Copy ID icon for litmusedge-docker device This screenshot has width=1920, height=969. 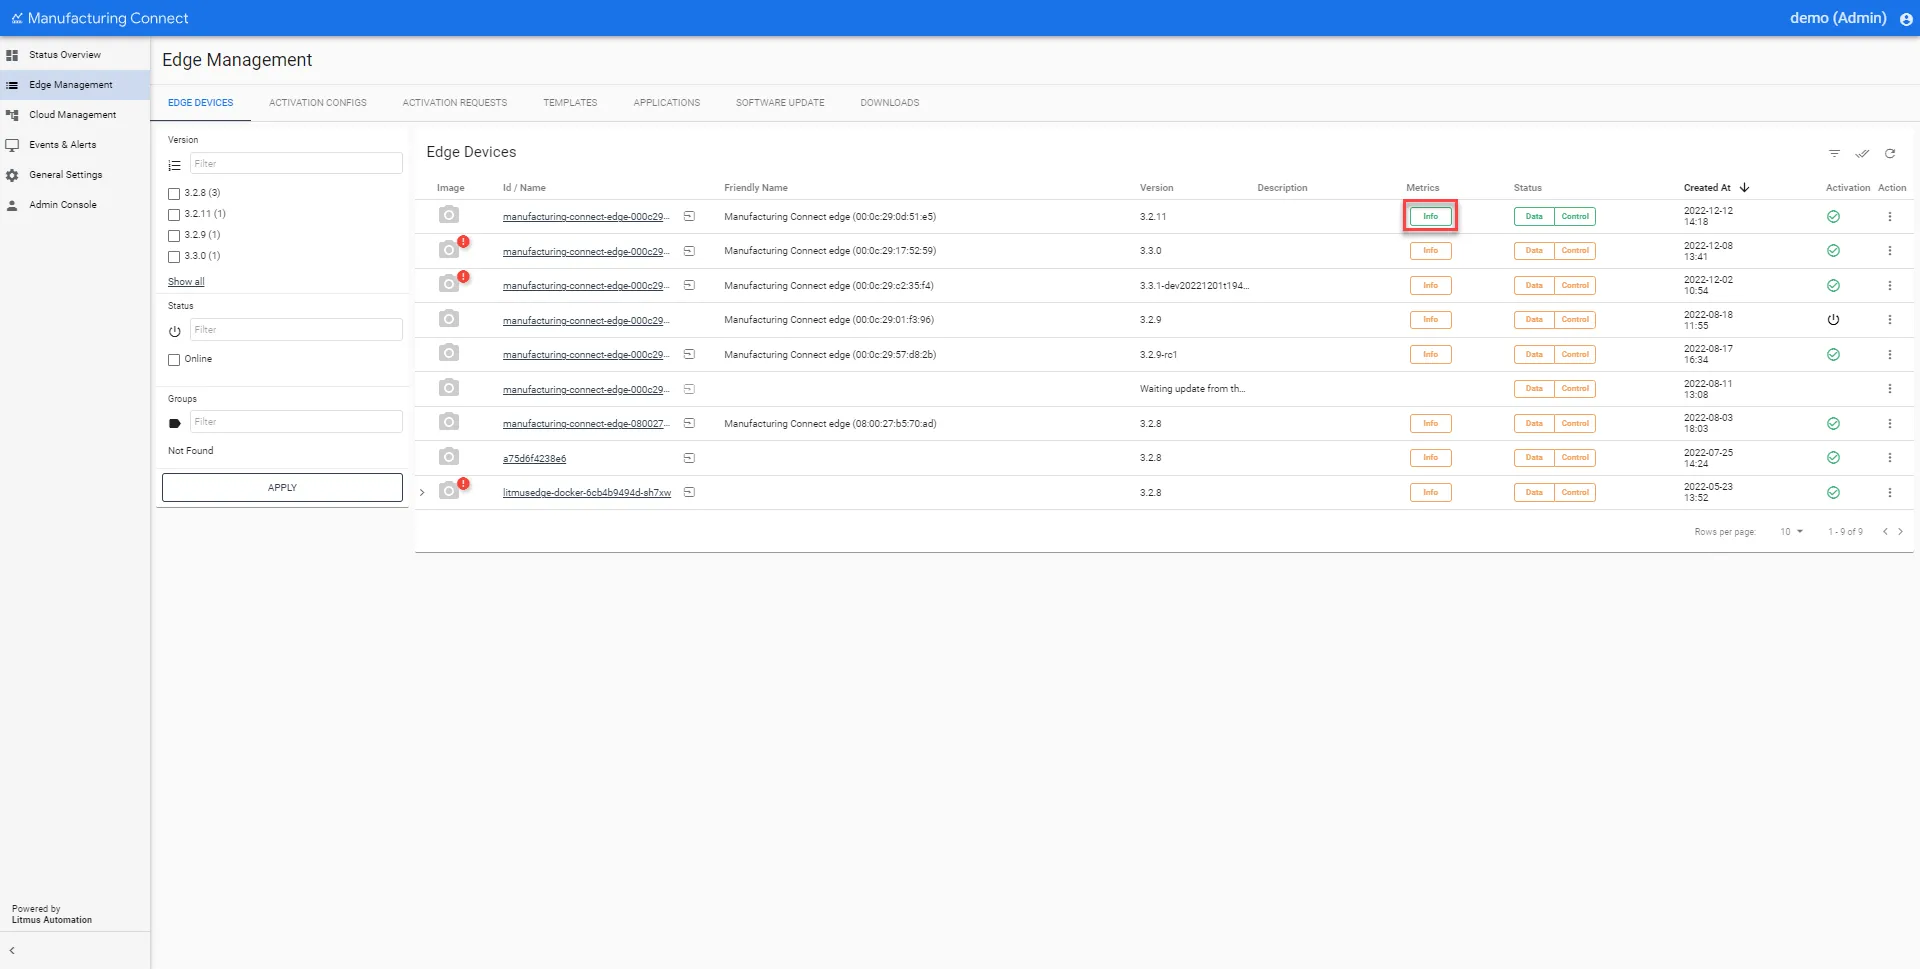pyautogui.click(x=689, y=492)
